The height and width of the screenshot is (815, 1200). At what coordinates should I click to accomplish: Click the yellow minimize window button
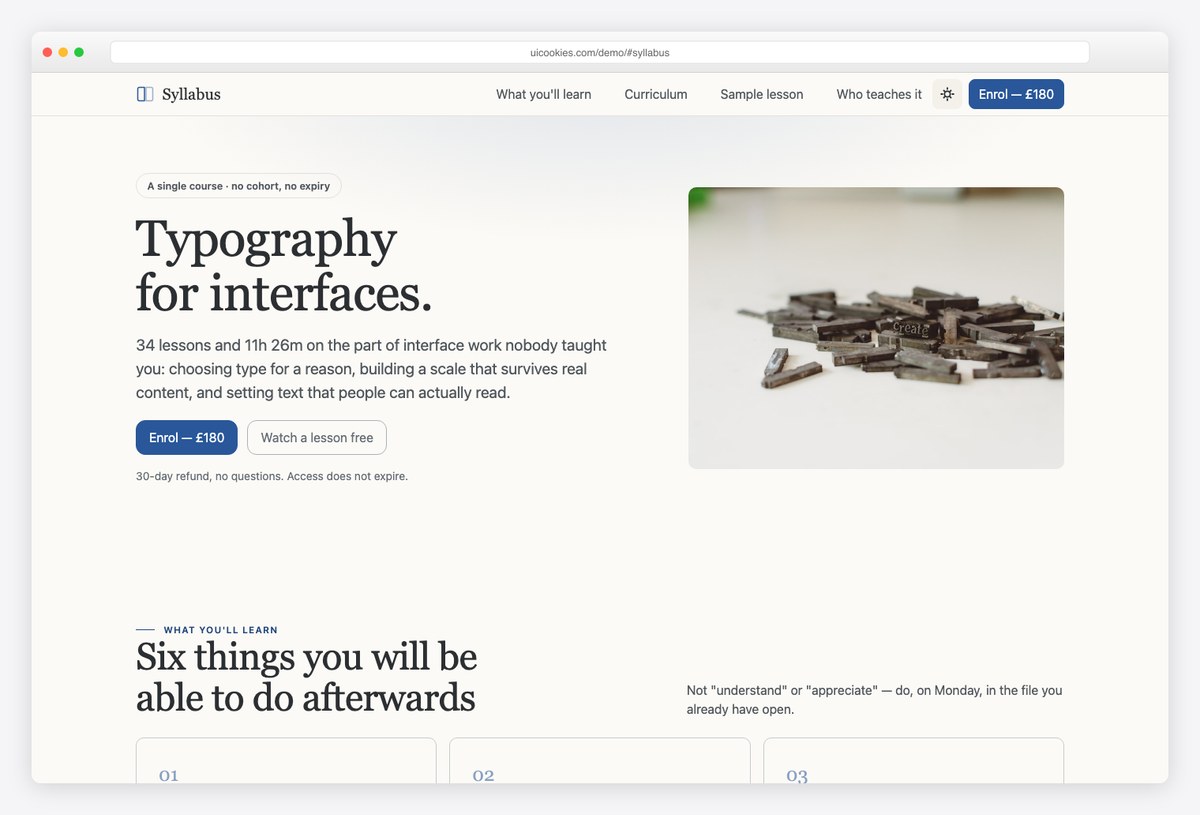tap(63, 52)
